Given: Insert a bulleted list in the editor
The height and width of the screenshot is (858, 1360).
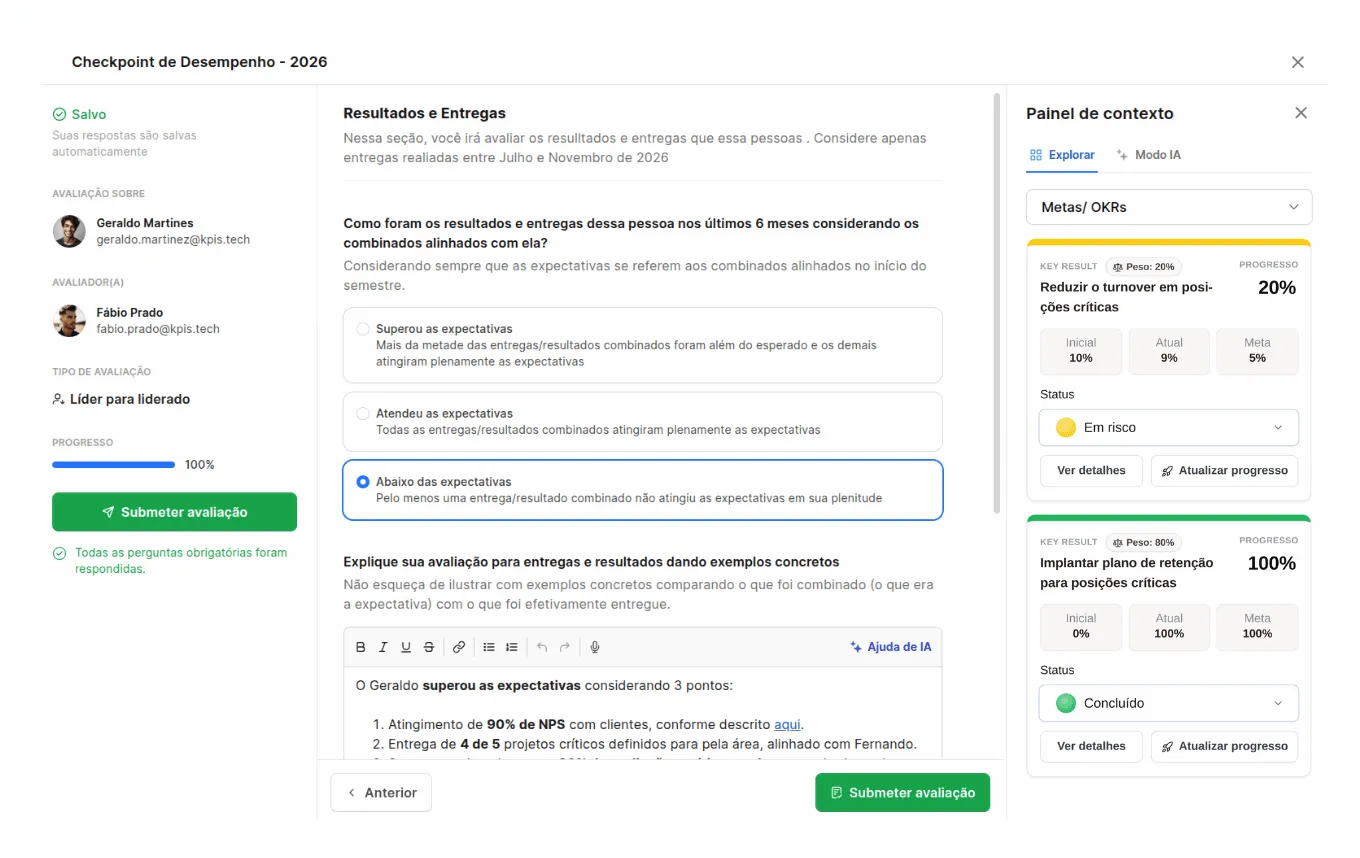Looking at the screenshot, I should point(489,647).
